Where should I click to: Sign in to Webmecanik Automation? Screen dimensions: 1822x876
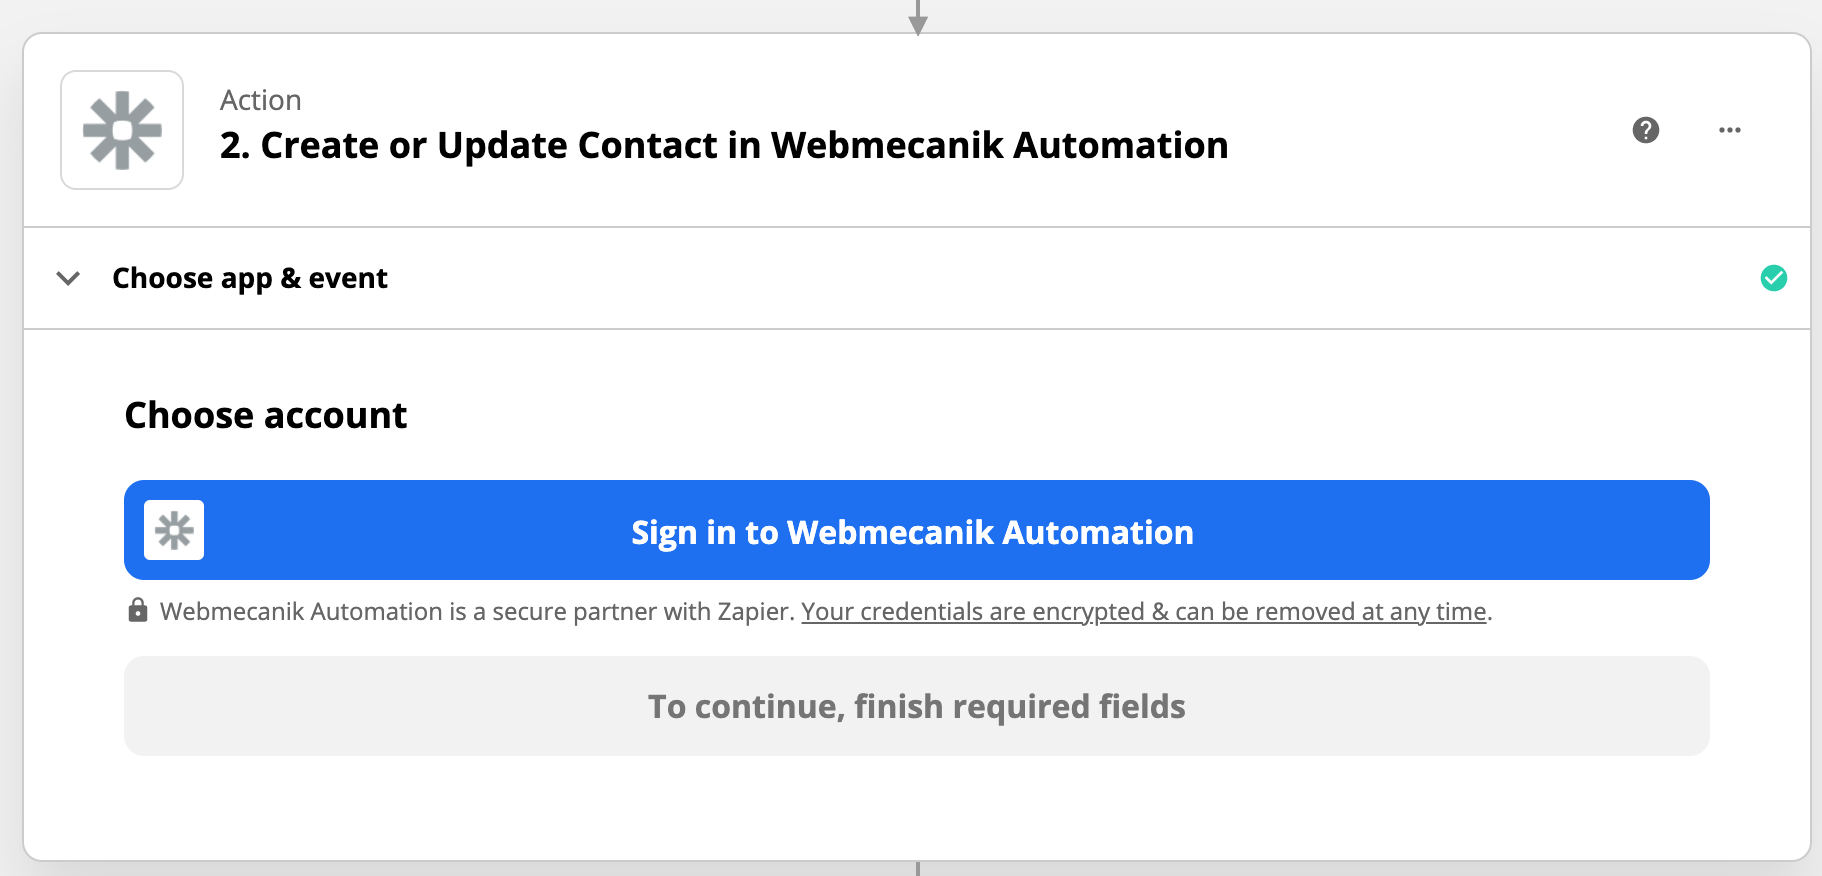[x=917, y=530]
